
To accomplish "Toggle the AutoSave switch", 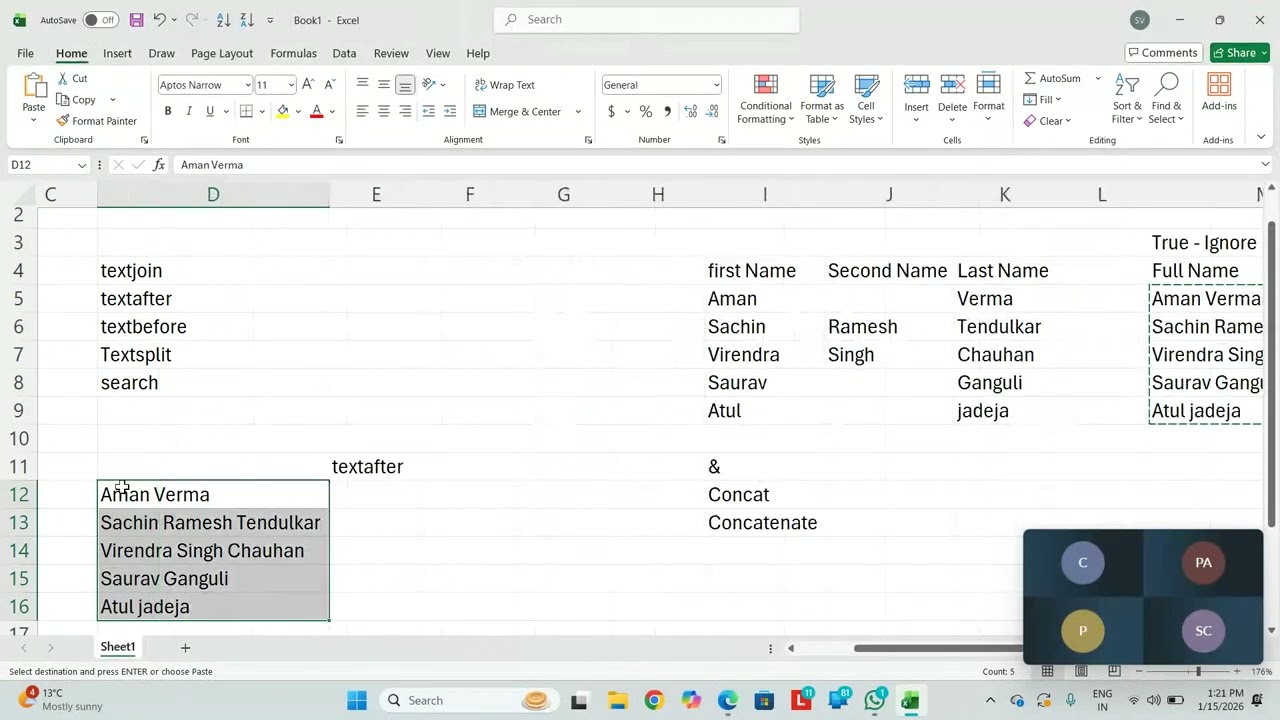I will point(100,20).
